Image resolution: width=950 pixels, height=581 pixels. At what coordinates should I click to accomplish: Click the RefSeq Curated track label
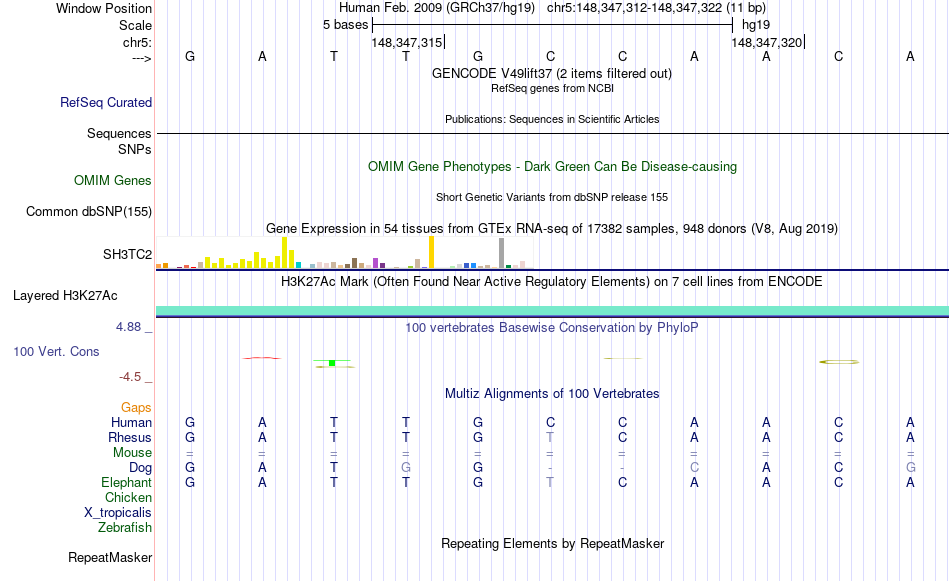click(105, 102)
